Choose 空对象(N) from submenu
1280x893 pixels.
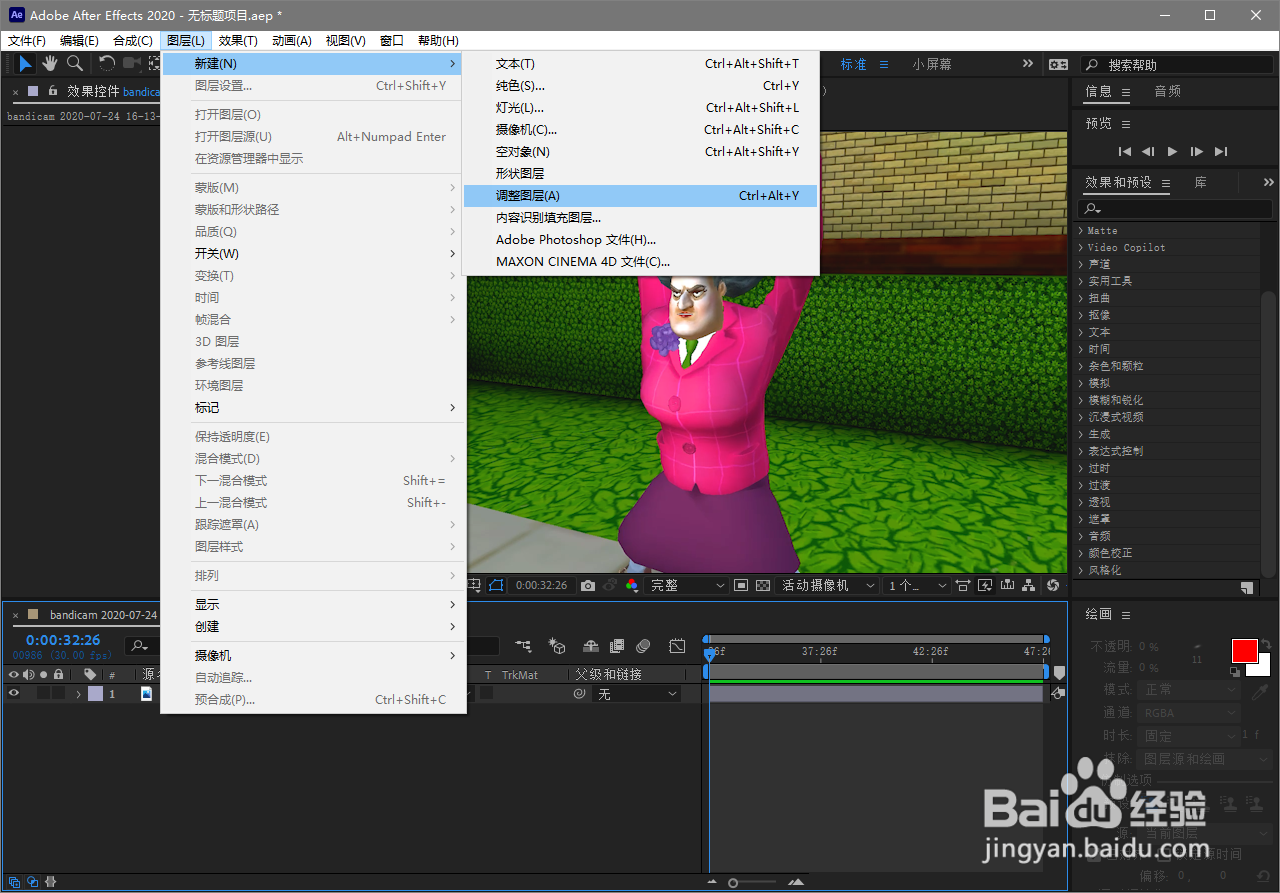click(x=640, y=152)
